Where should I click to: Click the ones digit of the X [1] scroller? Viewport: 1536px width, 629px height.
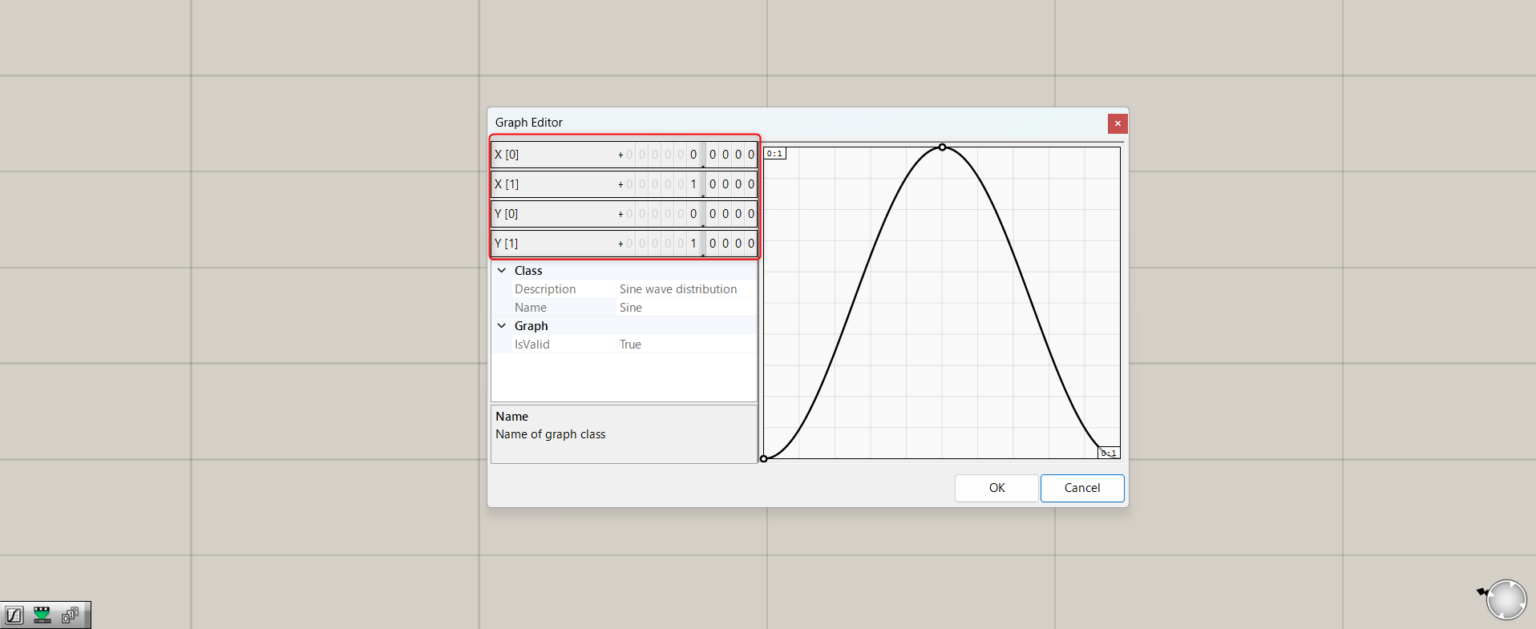694,184
